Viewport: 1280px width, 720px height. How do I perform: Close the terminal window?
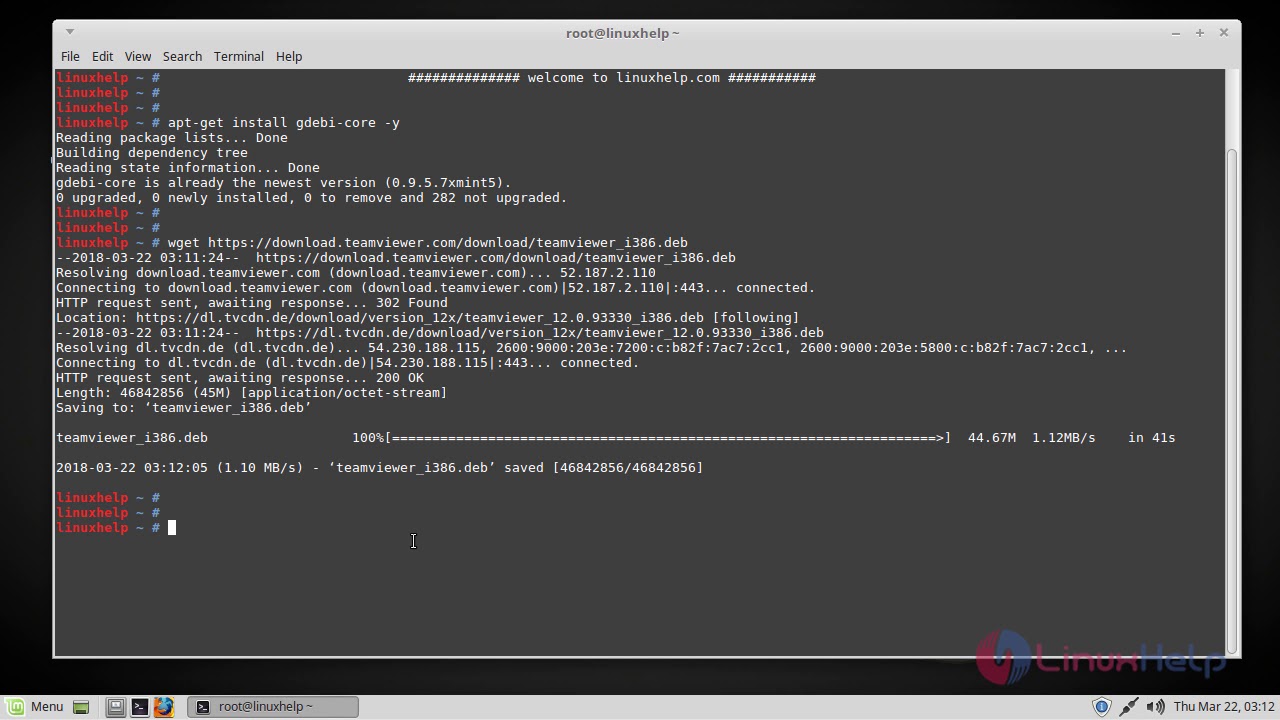[1224, 33]
